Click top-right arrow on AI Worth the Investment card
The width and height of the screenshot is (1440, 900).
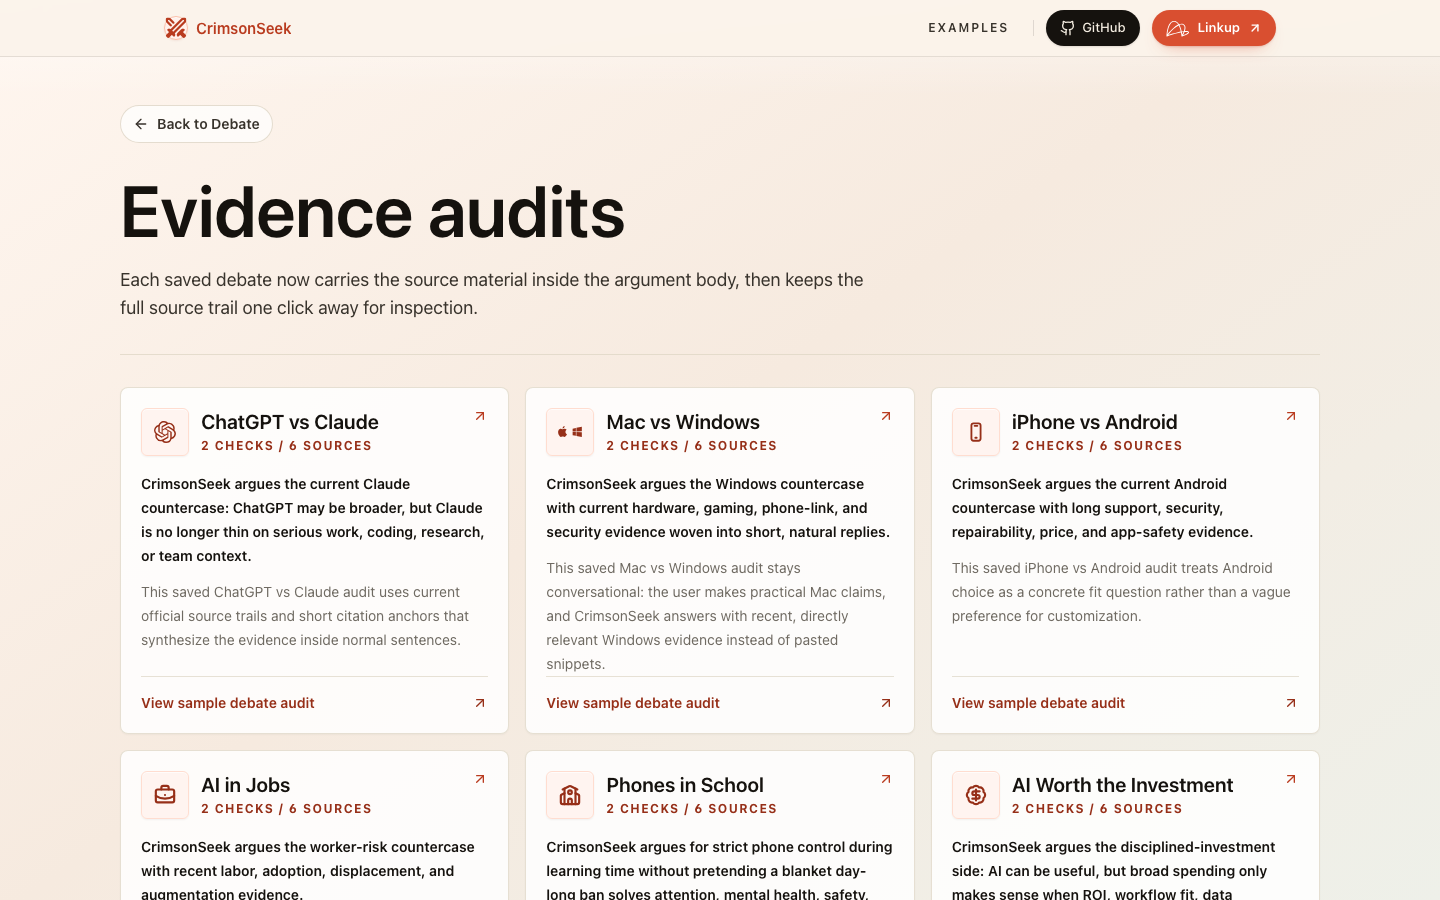(x=1291, y=779)
